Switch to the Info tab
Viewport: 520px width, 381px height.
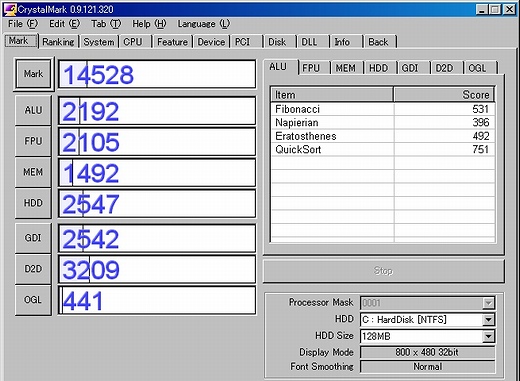point(346,42)
